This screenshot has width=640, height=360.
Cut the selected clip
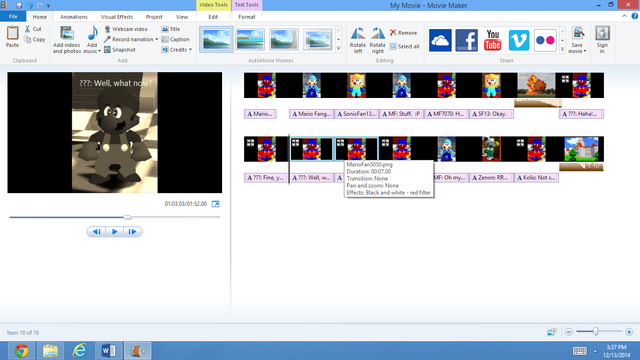[x=33, y=29]
